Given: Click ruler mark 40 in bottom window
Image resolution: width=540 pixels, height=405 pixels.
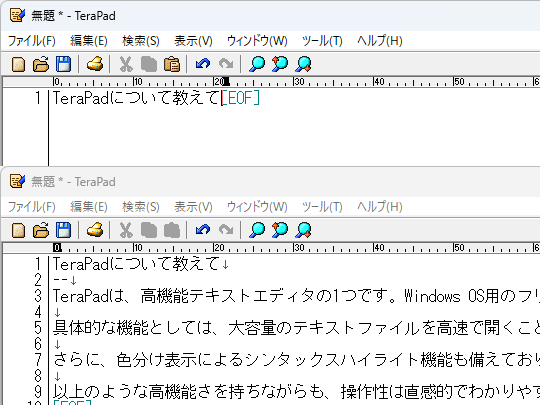Looking at the screenshot, I should pyautogui.click(x=379, y=248).
